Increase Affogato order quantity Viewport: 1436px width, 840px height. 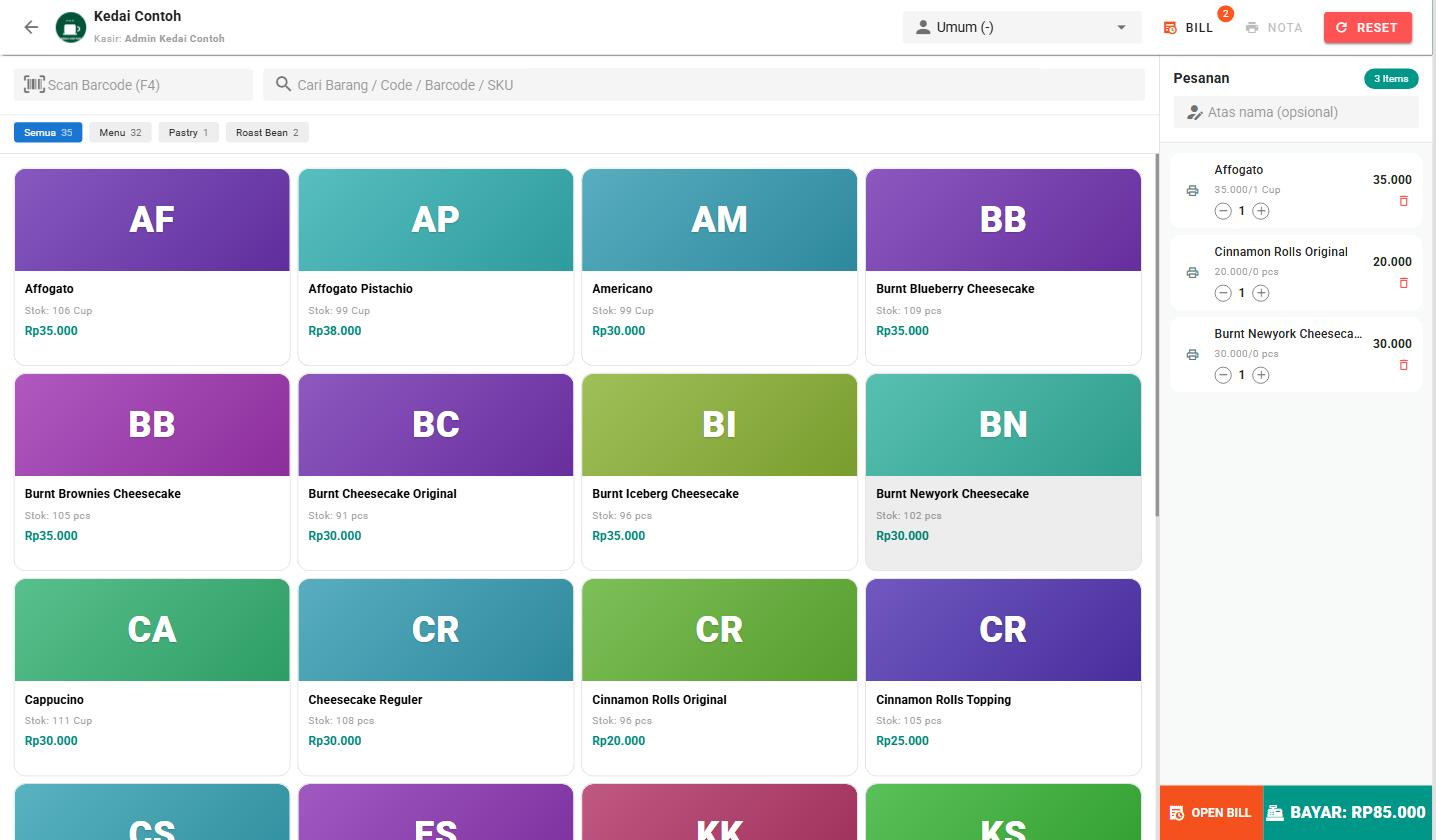point(1261,211)
